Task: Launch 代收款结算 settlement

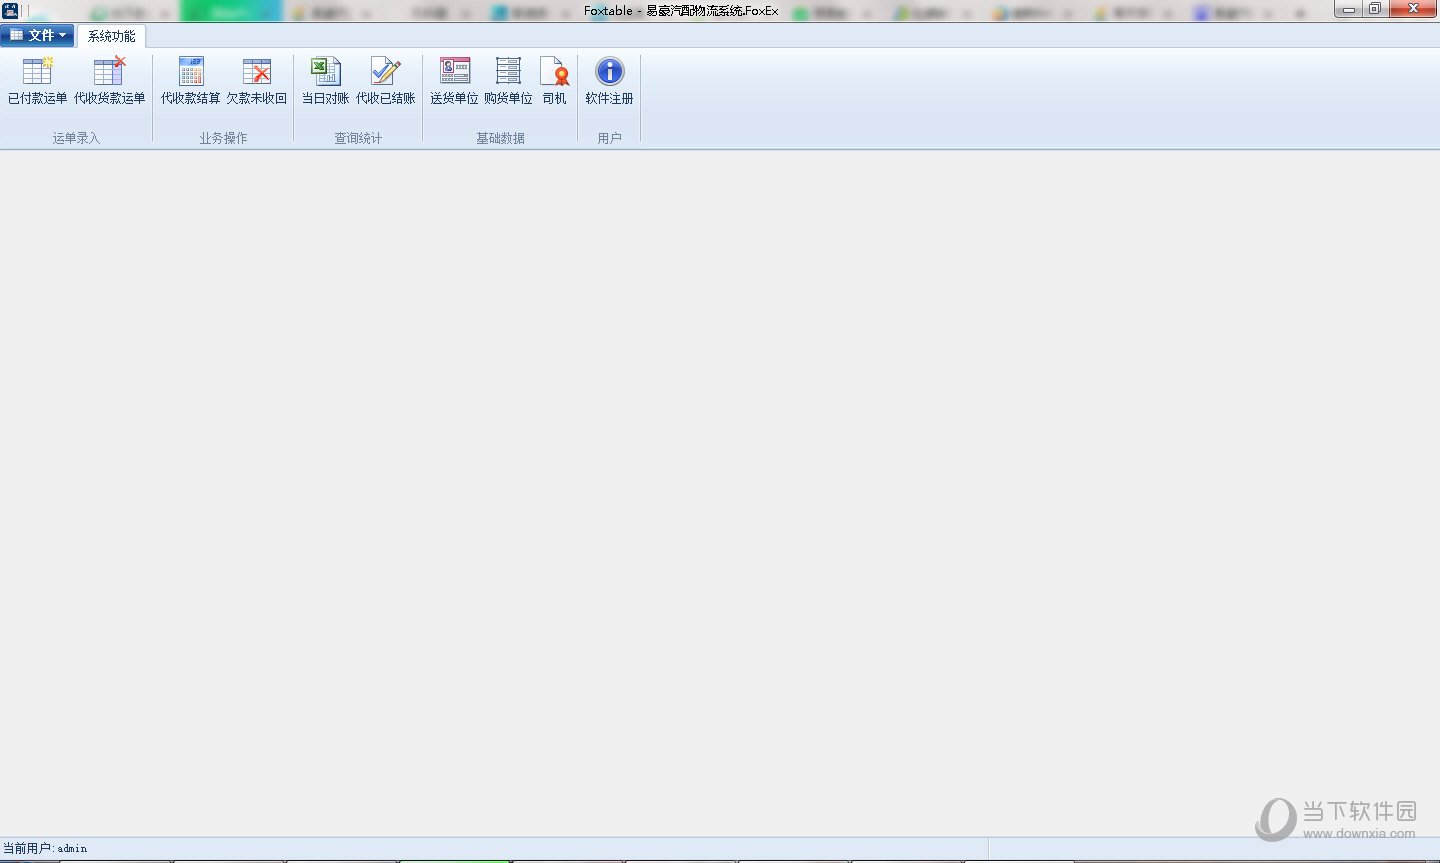Action: point(191,81)
